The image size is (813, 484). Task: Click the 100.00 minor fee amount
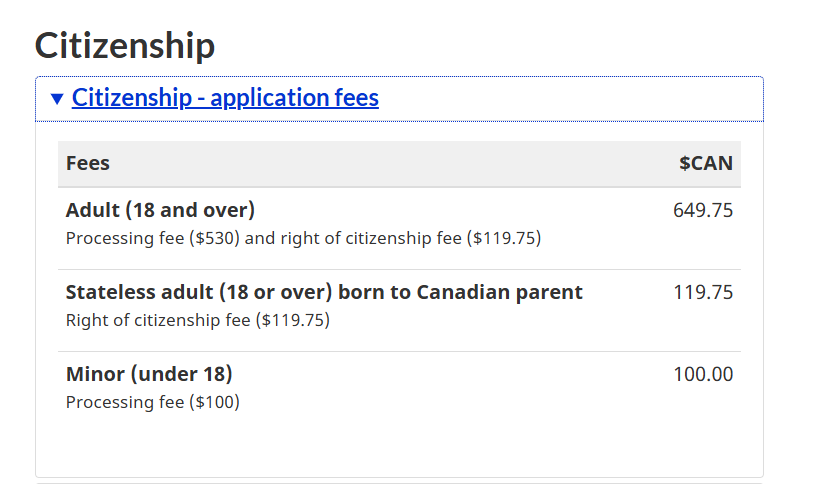point(703,374)
